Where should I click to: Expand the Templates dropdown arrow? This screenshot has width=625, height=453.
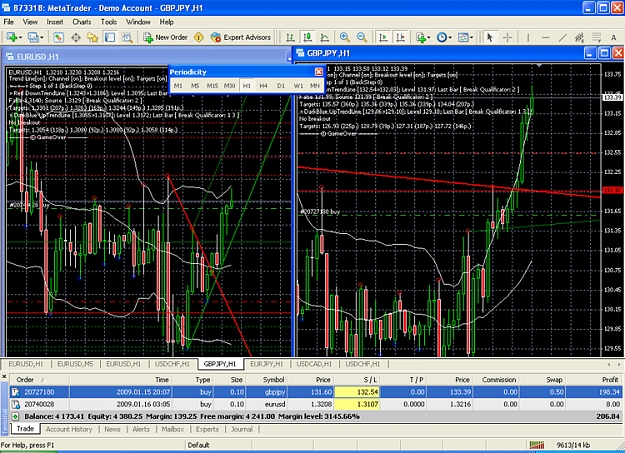(471, 38)
